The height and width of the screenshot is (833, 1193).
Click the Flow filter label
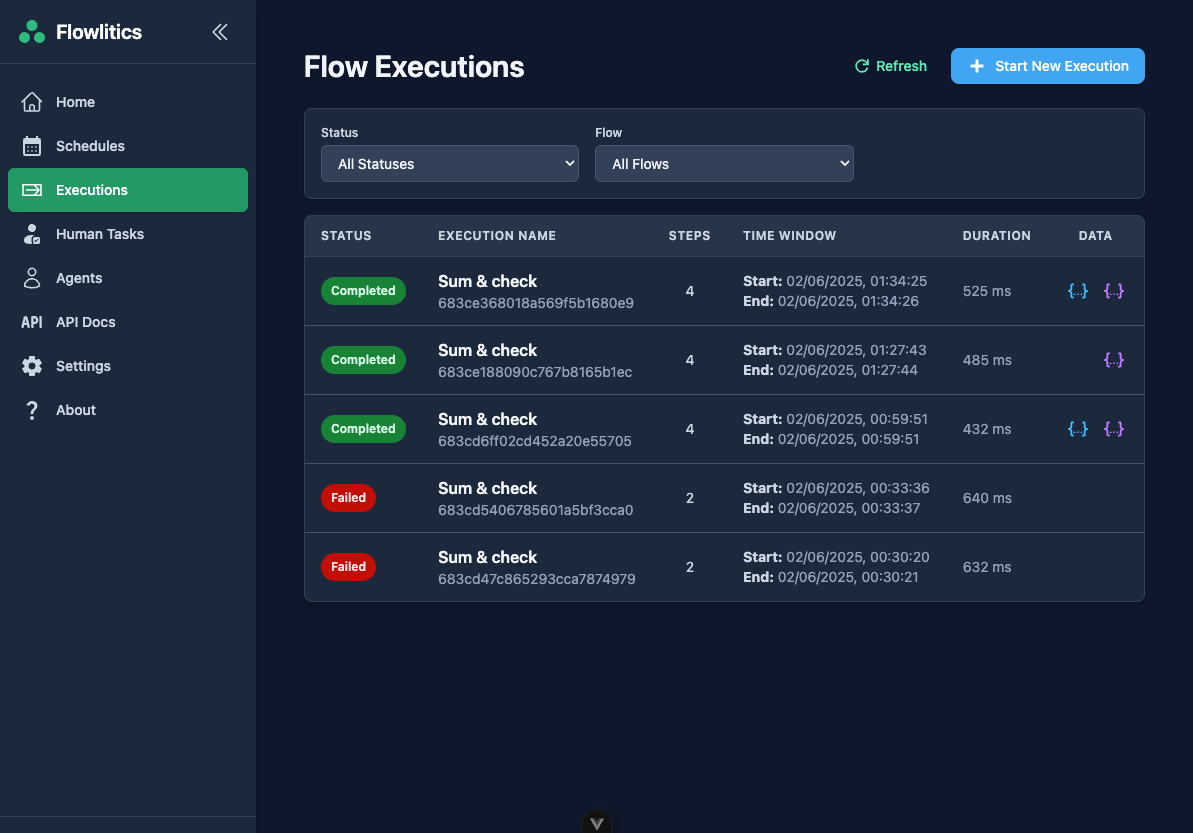(x=609, y=132)
